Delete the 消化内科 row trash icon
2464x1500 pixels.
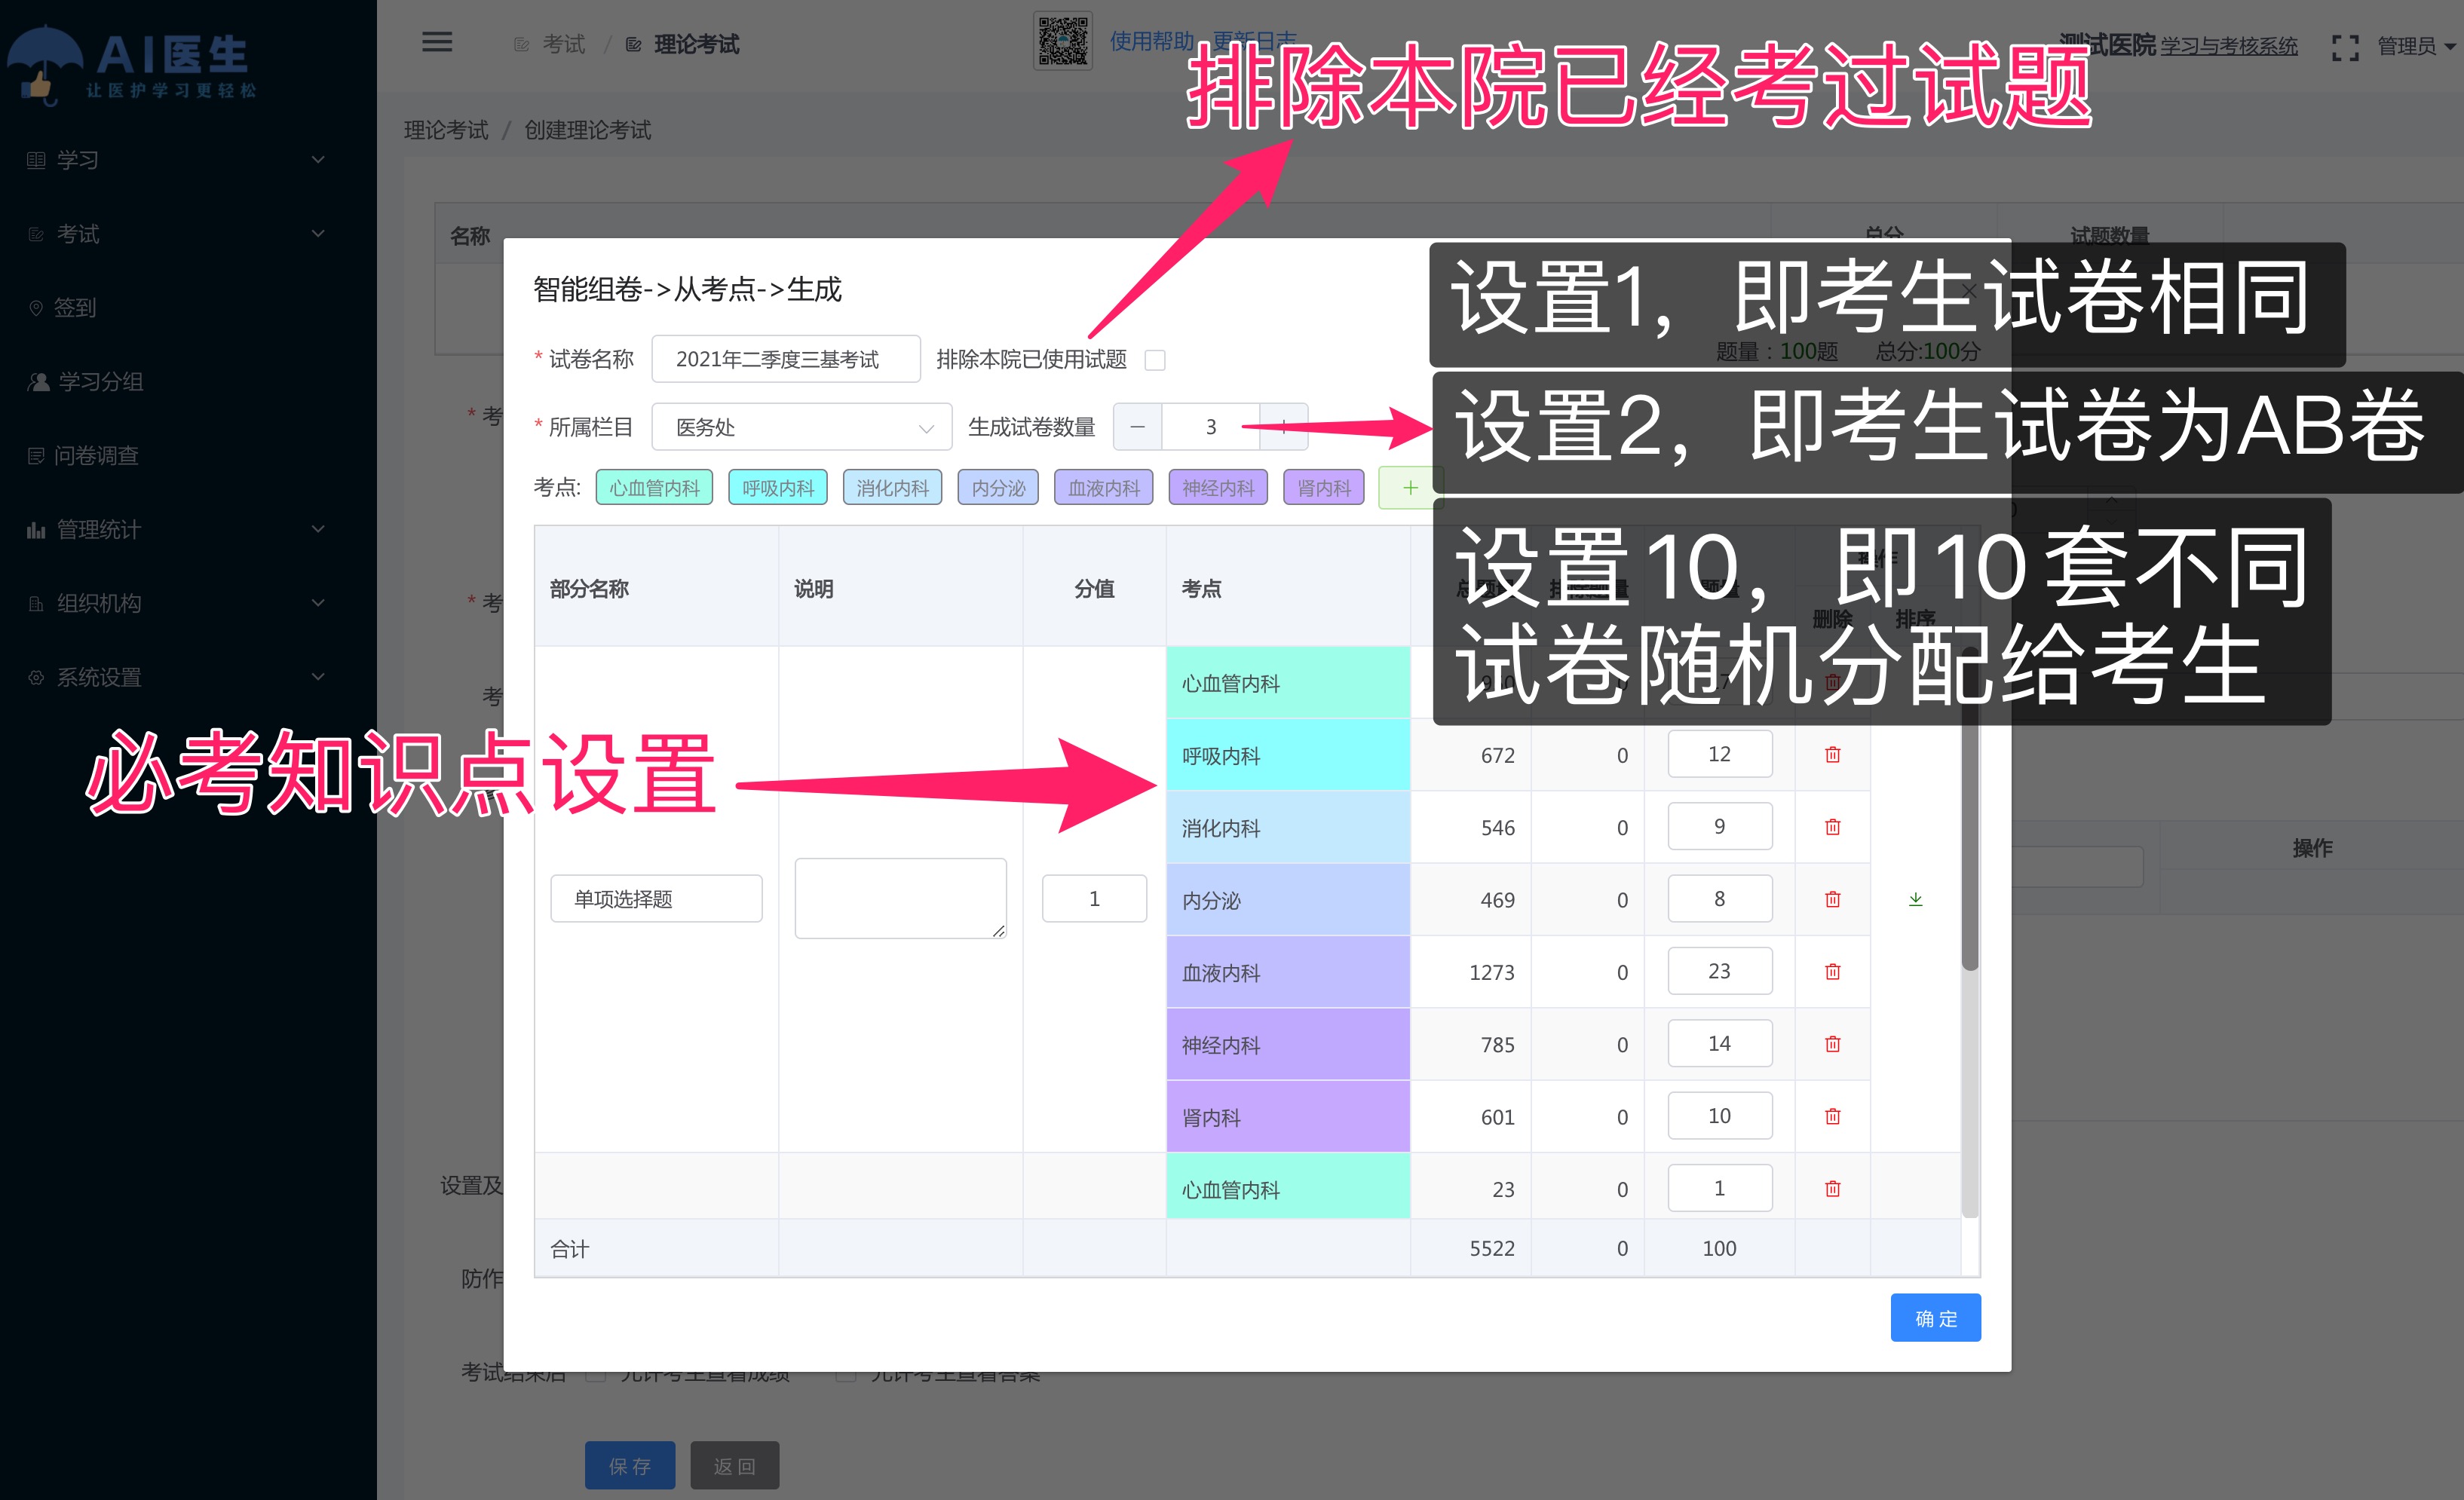tap(1832, 827)
